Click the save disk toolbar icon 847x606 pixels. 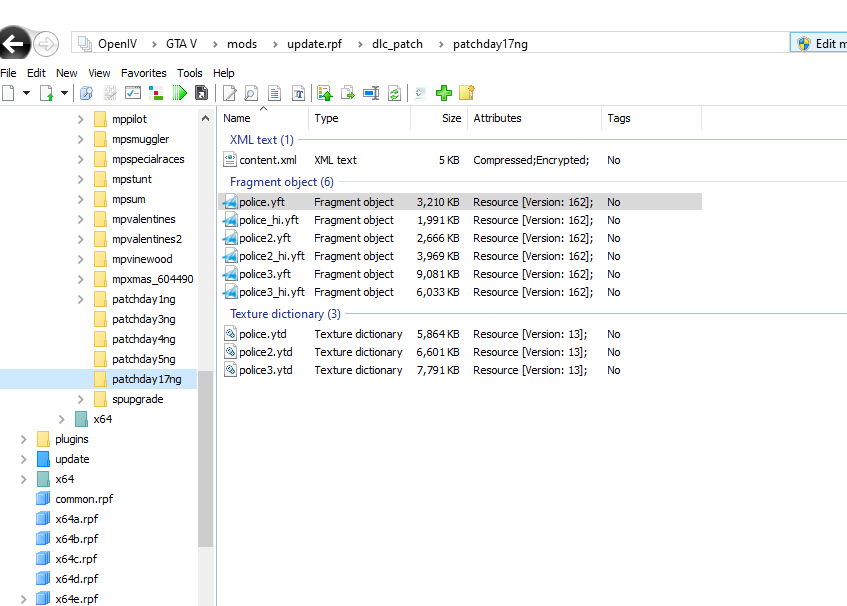click(x=202, y=93)
